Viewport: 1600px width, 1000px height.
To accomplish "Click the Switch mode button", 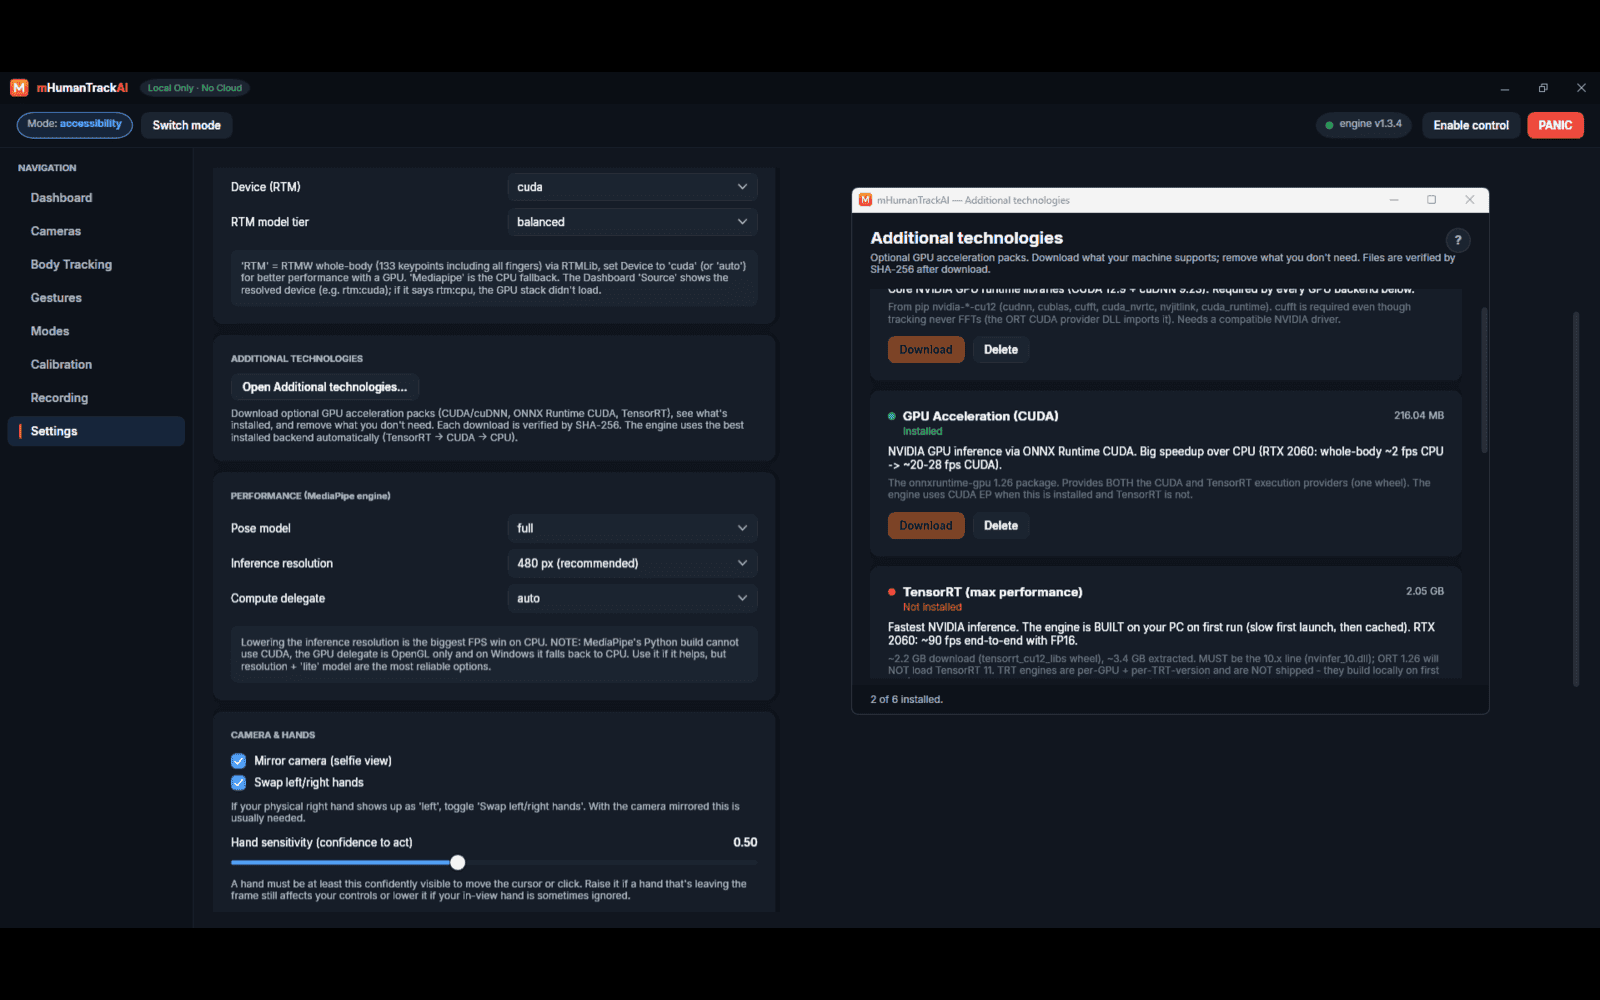I will tap(186, 125).
